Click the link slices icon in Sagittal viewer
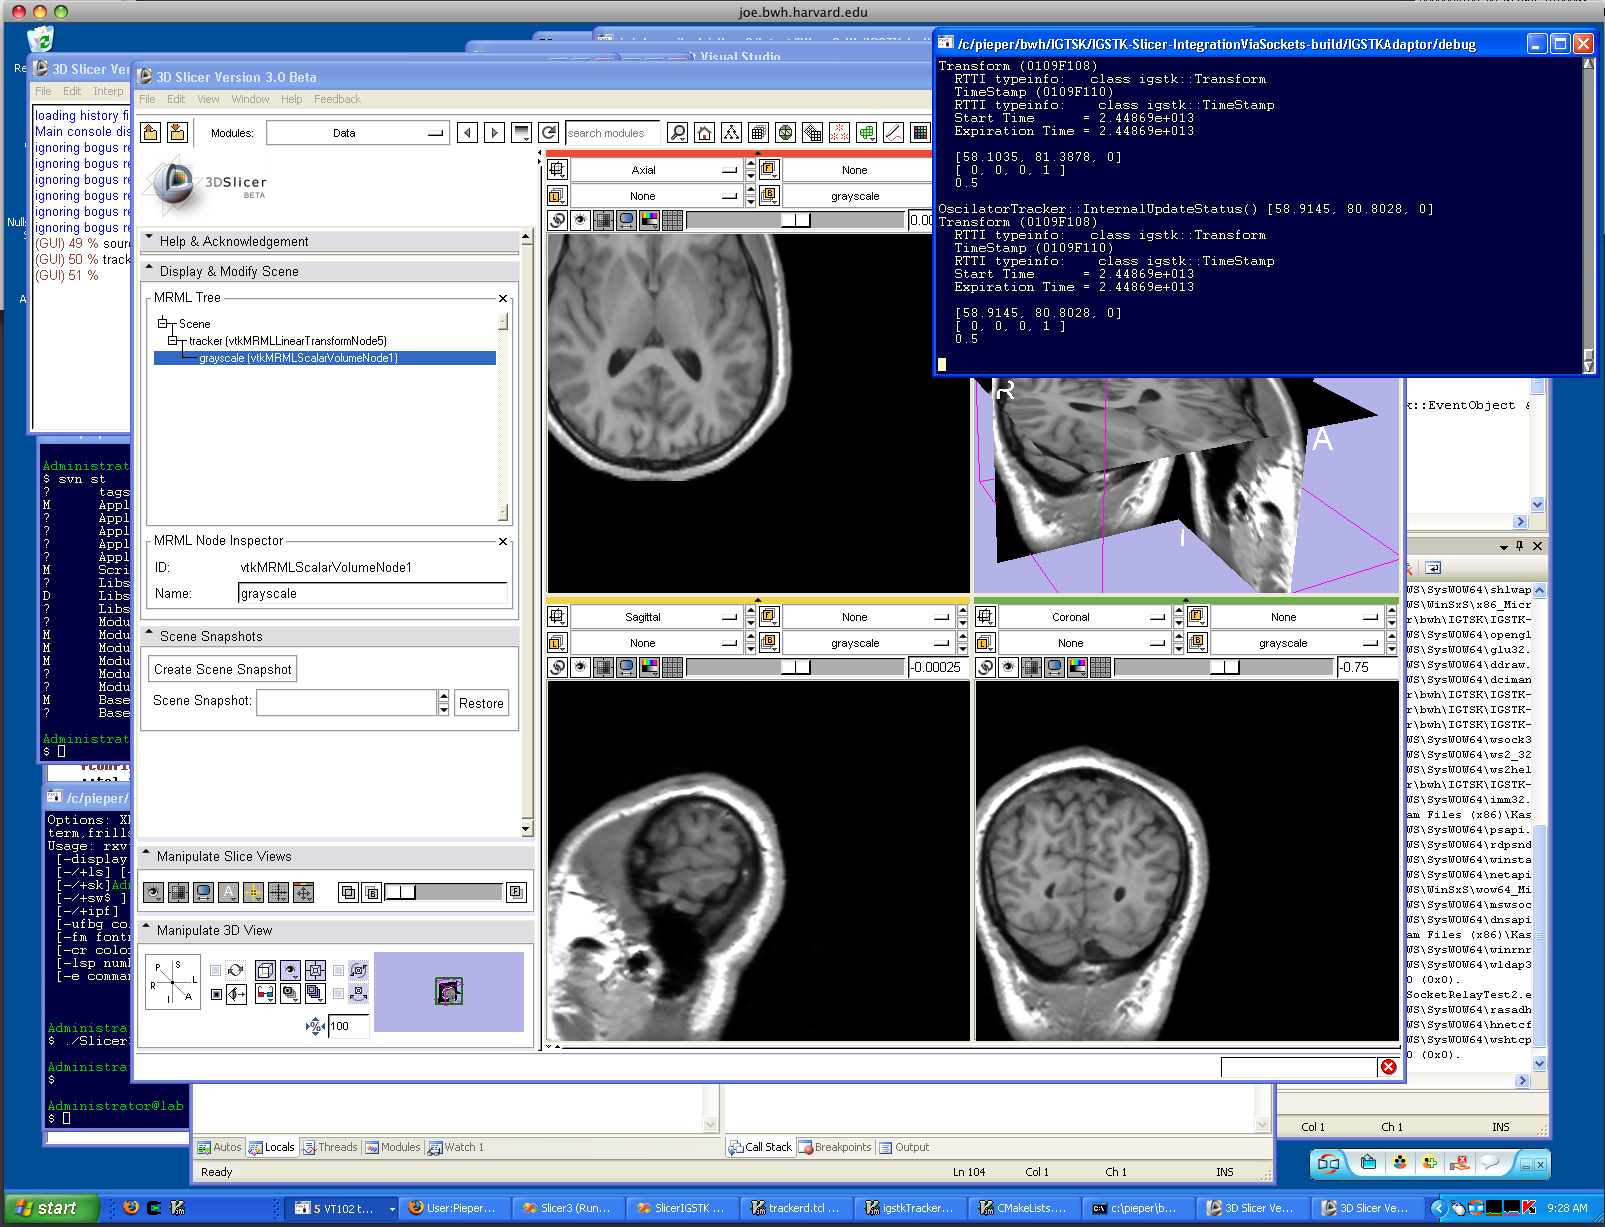Viewport: 1605px width, 1227px height. [556, 667]
